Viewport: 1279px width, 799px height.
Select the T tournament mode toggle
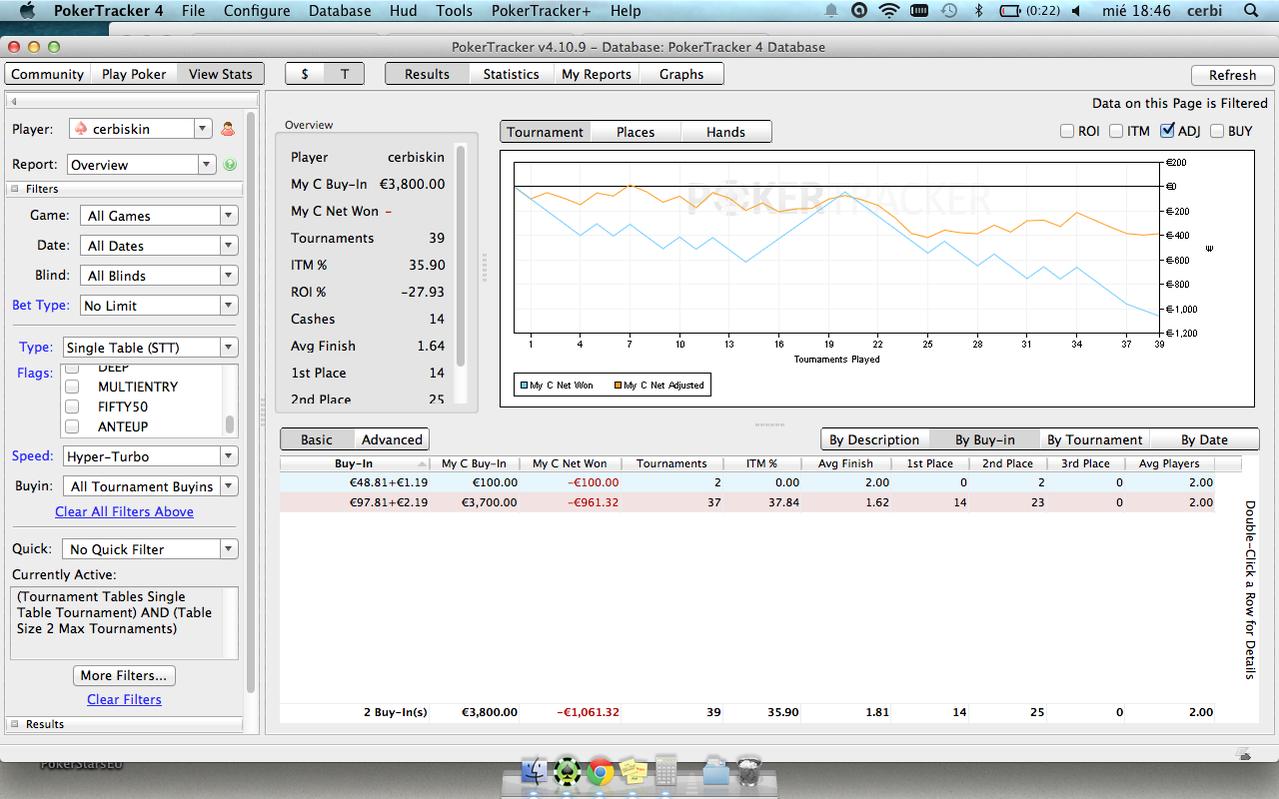(x=345, y=74)
